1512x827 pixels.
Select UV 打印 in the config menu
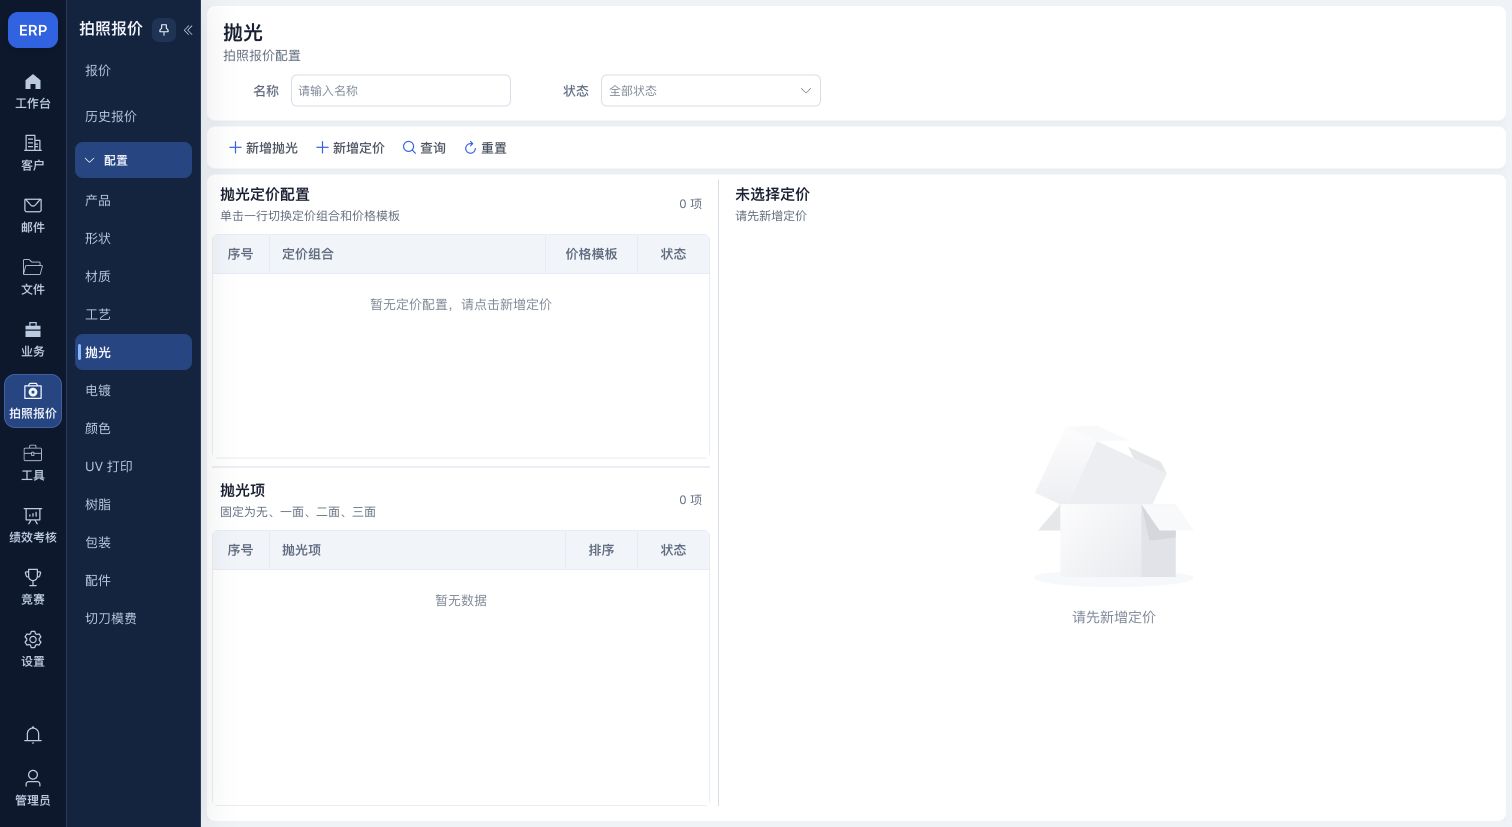133,466
